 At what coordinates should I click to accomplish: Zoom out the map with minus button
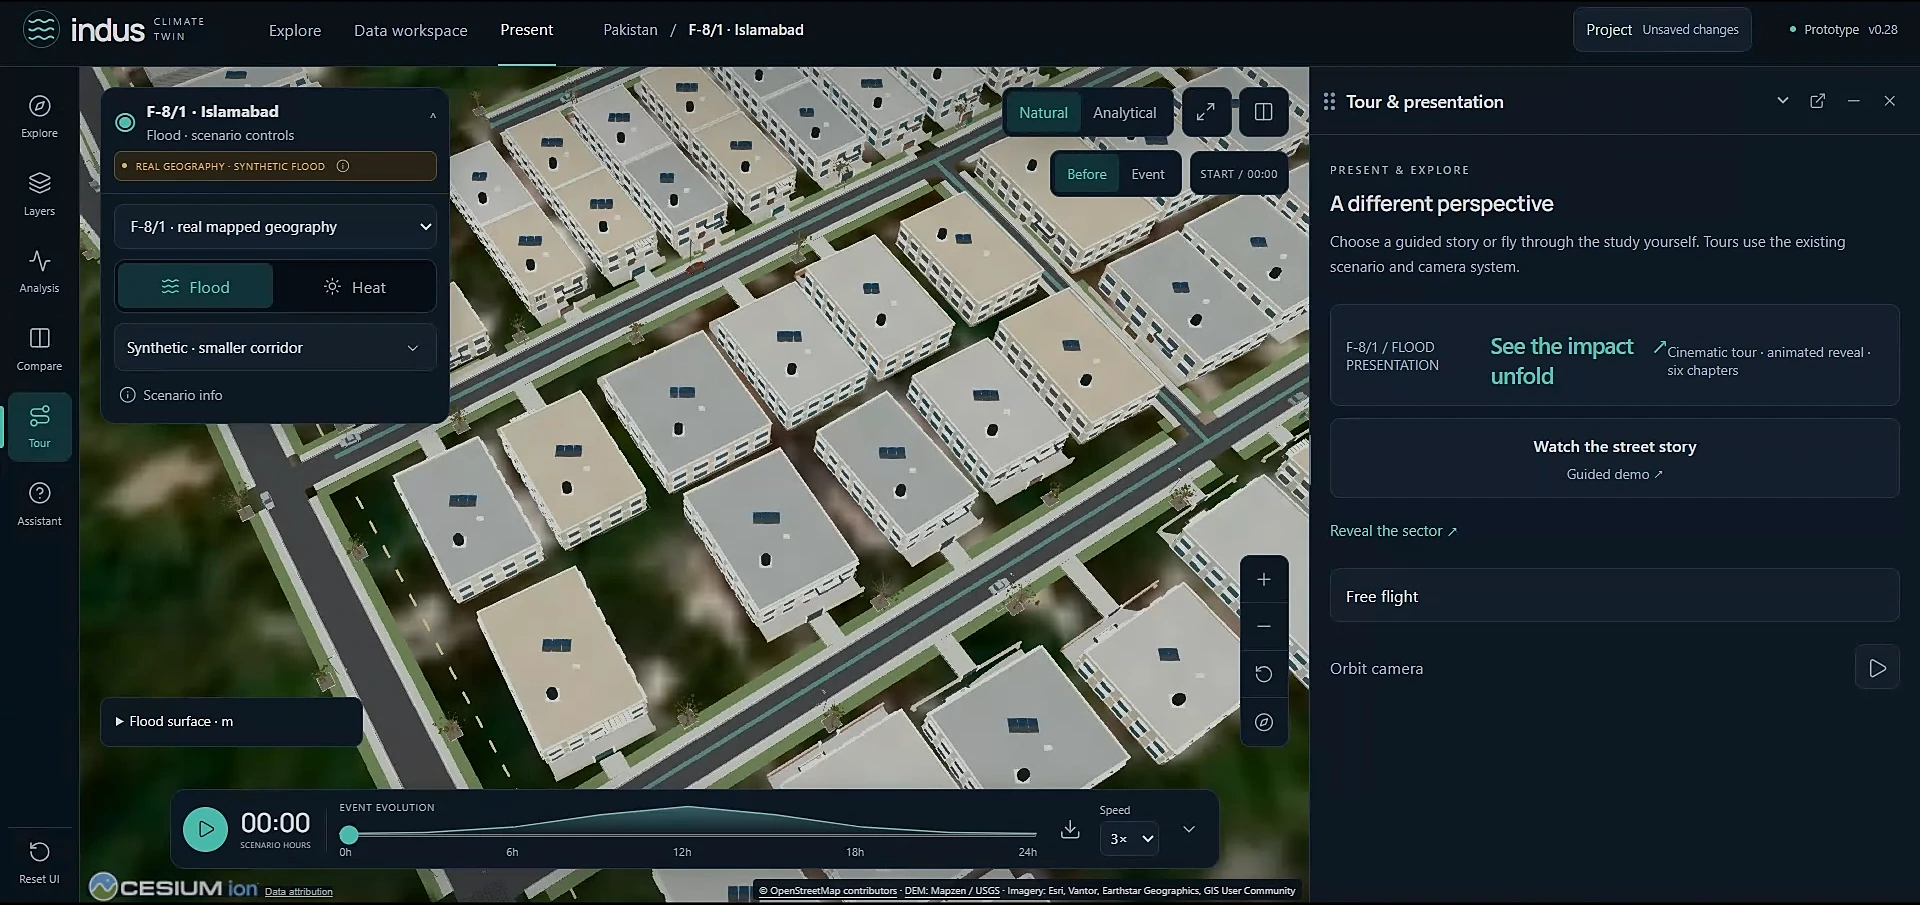(x=1264, y=626)
